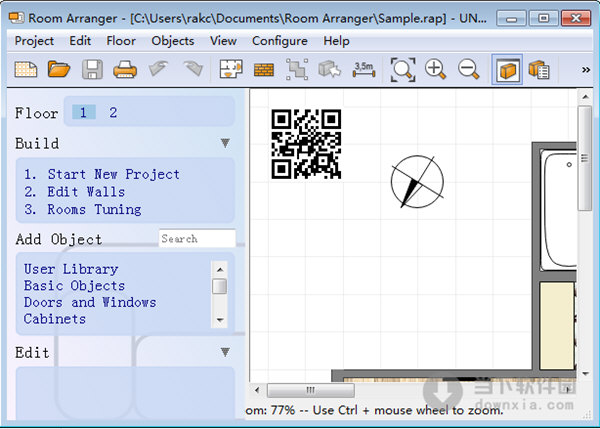Click the 3,5m measure dimension icon

365,69
